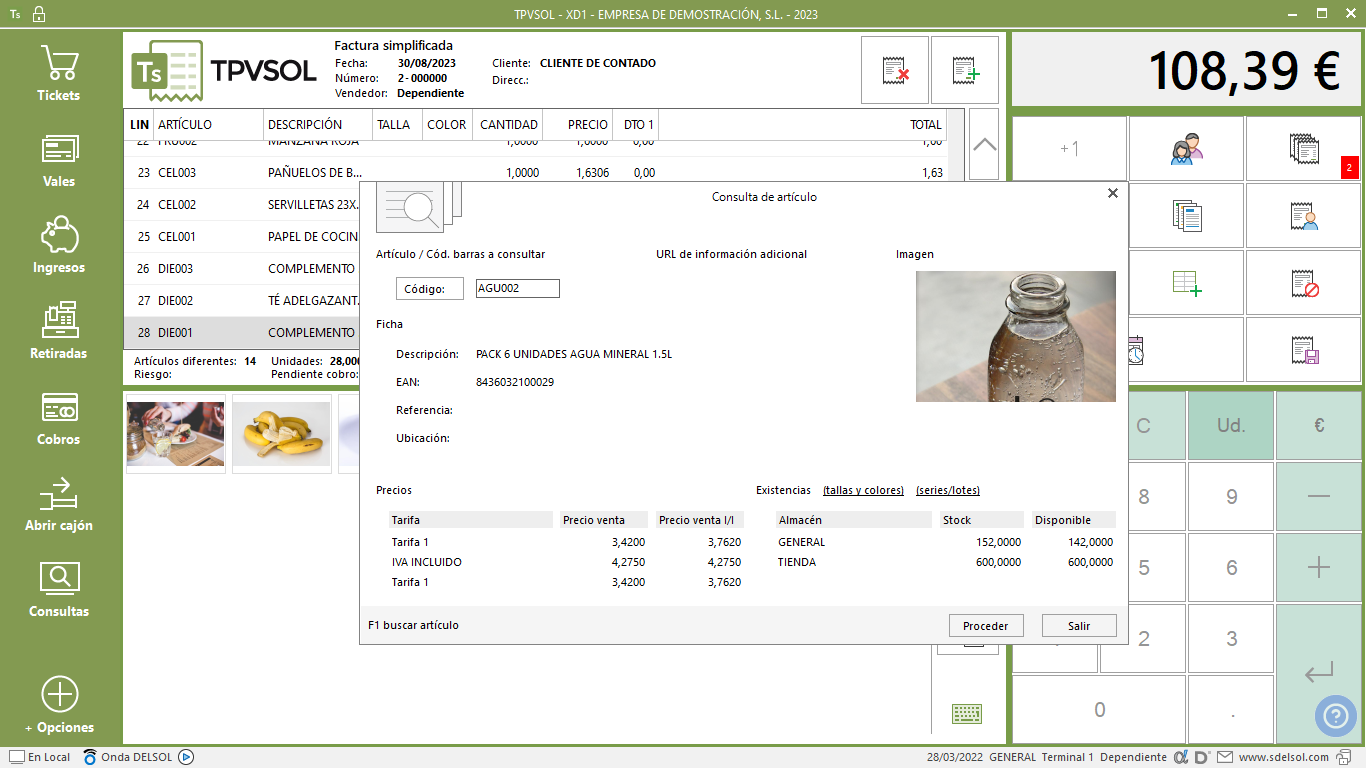The width and height of the screenshot is (1366, 768).
Task: Close the Consulta de artículo dialog
Action: [1112, 193]
